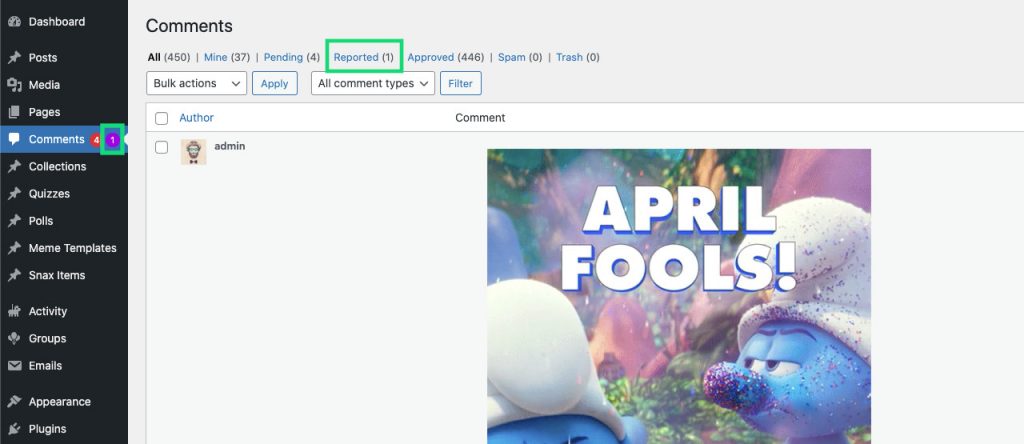Open Activity menu label
1024x444 pixels.
48,311
